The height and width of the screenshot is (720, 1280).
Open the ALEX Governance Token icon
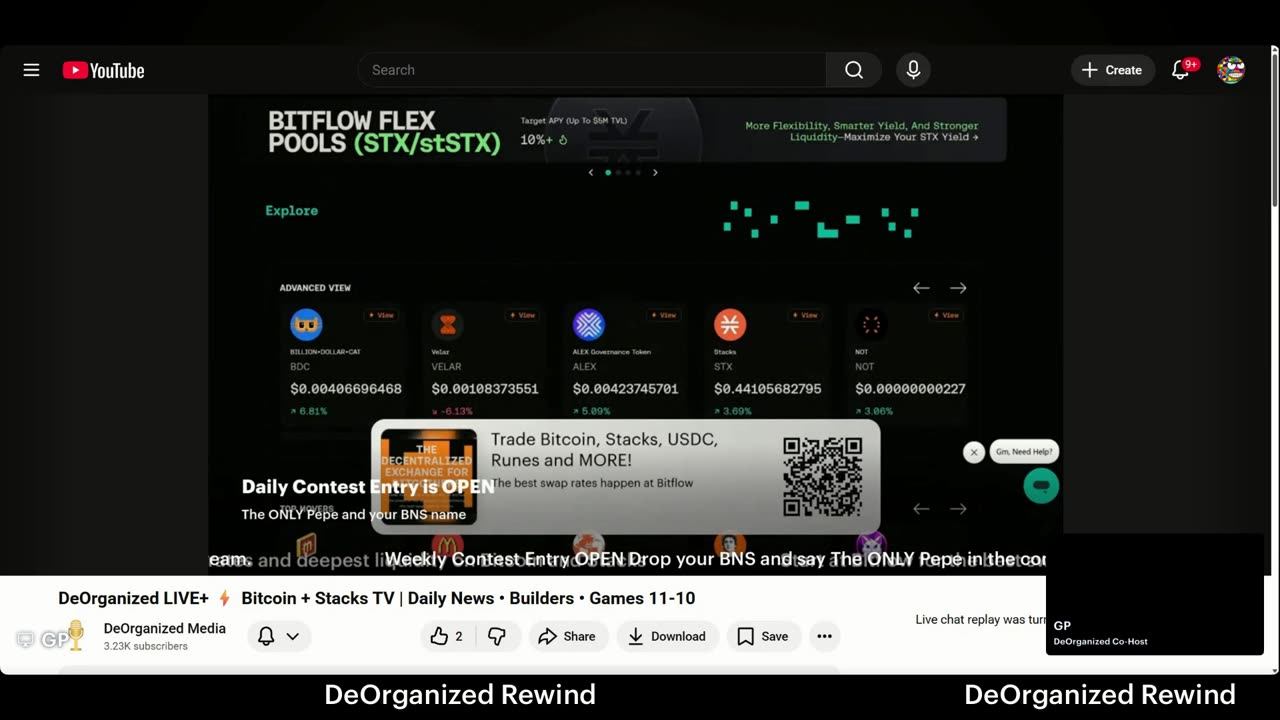589,324
